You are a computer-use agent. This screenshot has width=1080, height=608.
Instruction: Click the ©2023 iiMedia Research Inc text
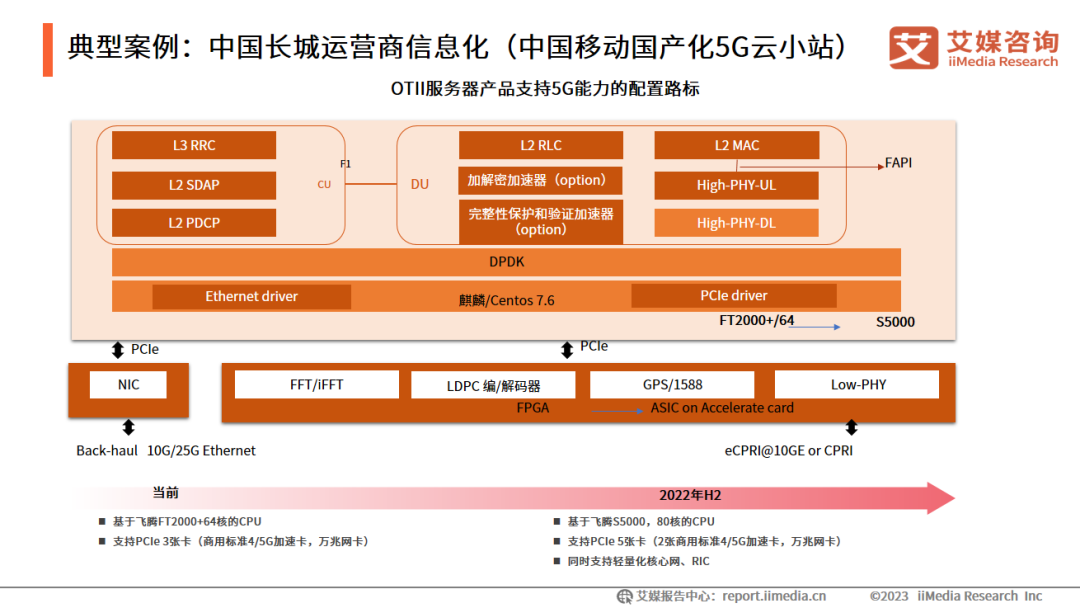tap(956, 596)
